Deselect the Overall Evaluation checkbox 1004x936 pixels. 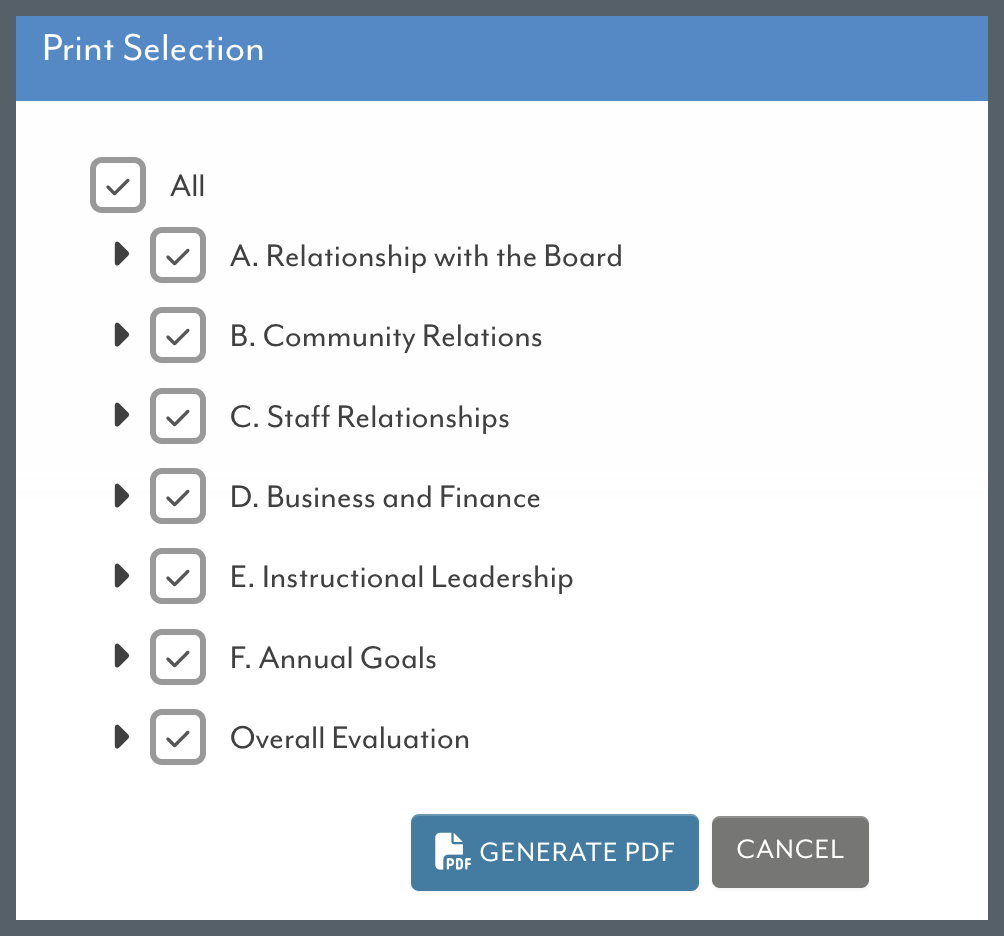tap(178, 737)
